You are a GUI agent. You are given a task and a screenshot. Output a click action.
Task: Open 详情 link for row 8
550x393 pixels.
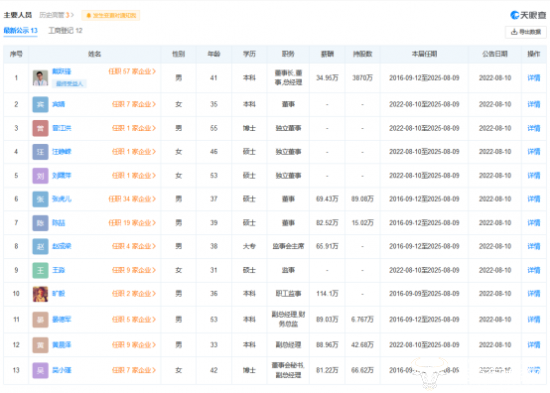point(534,246)
